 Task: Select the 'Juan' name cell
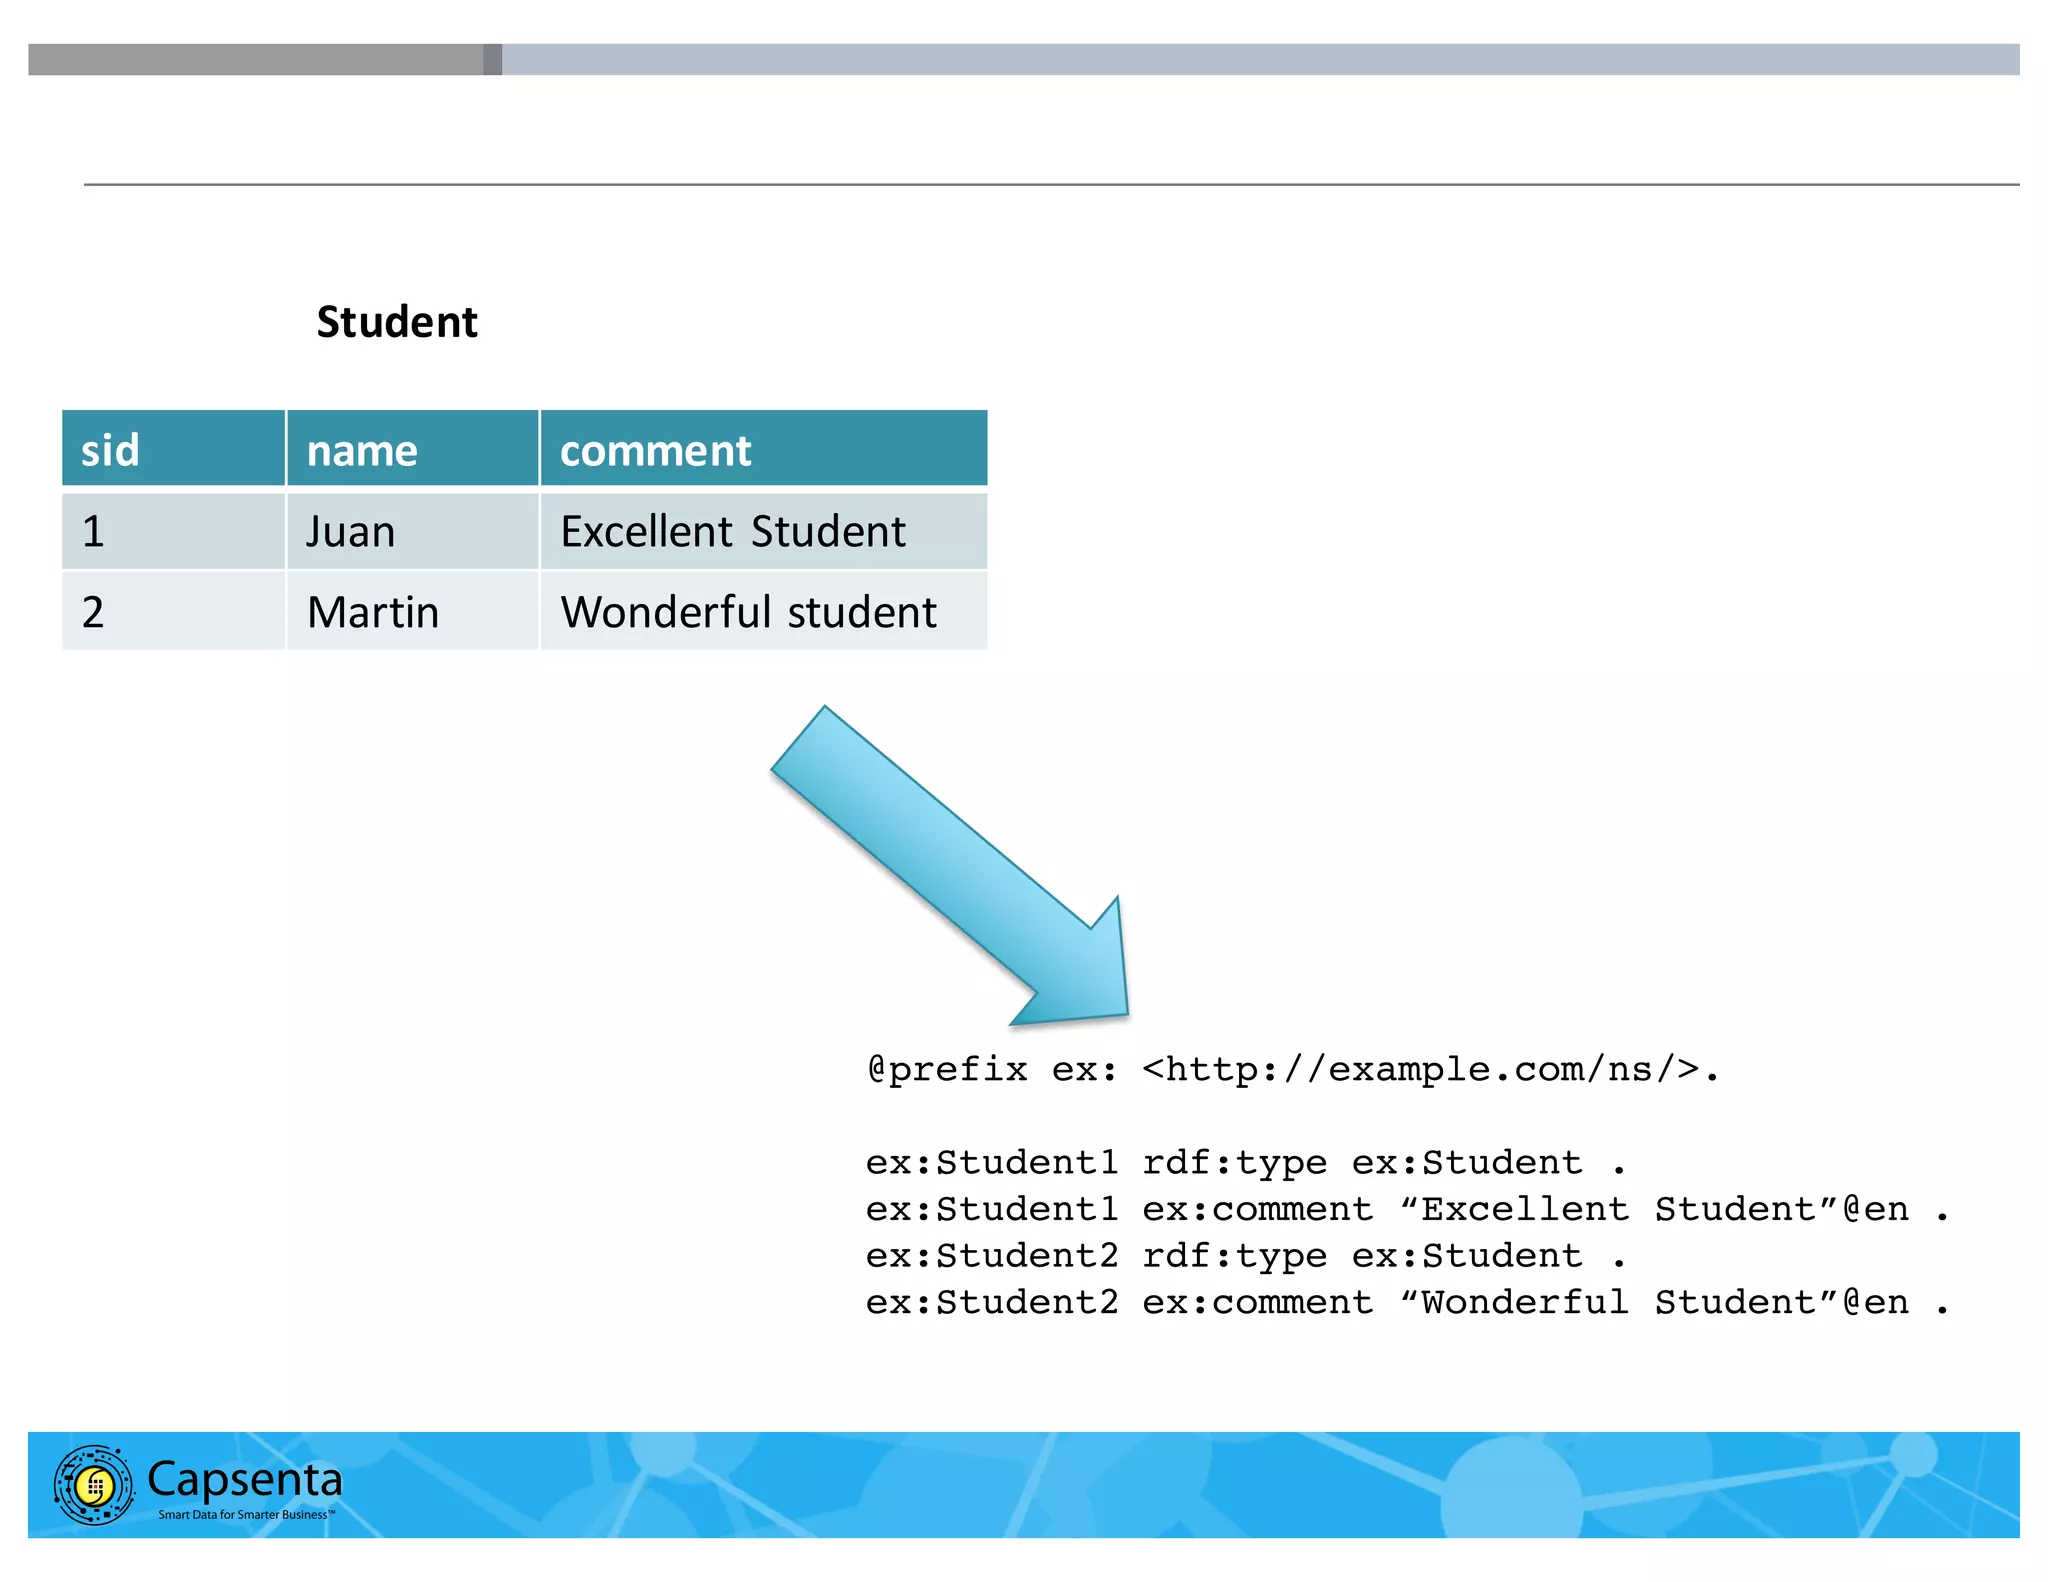(x=413, y=530)
